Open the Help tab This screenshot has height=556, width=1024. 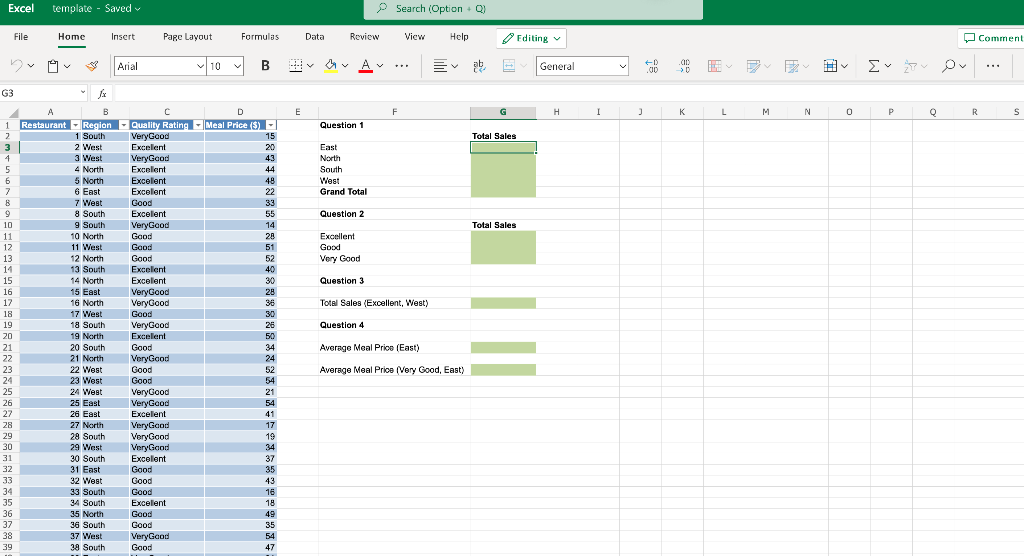(x=459, y=37)
